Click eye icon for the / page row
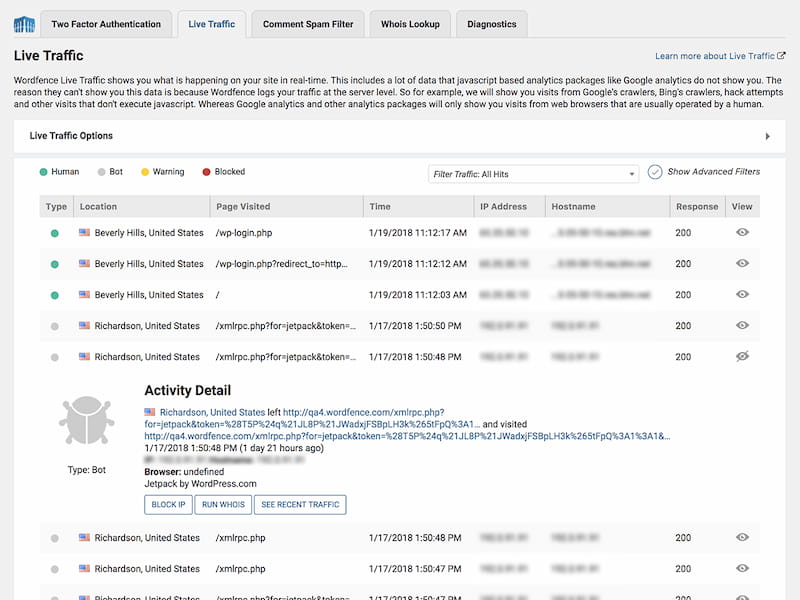The height and width of the screenshot is (600, 800). (742, 295)
